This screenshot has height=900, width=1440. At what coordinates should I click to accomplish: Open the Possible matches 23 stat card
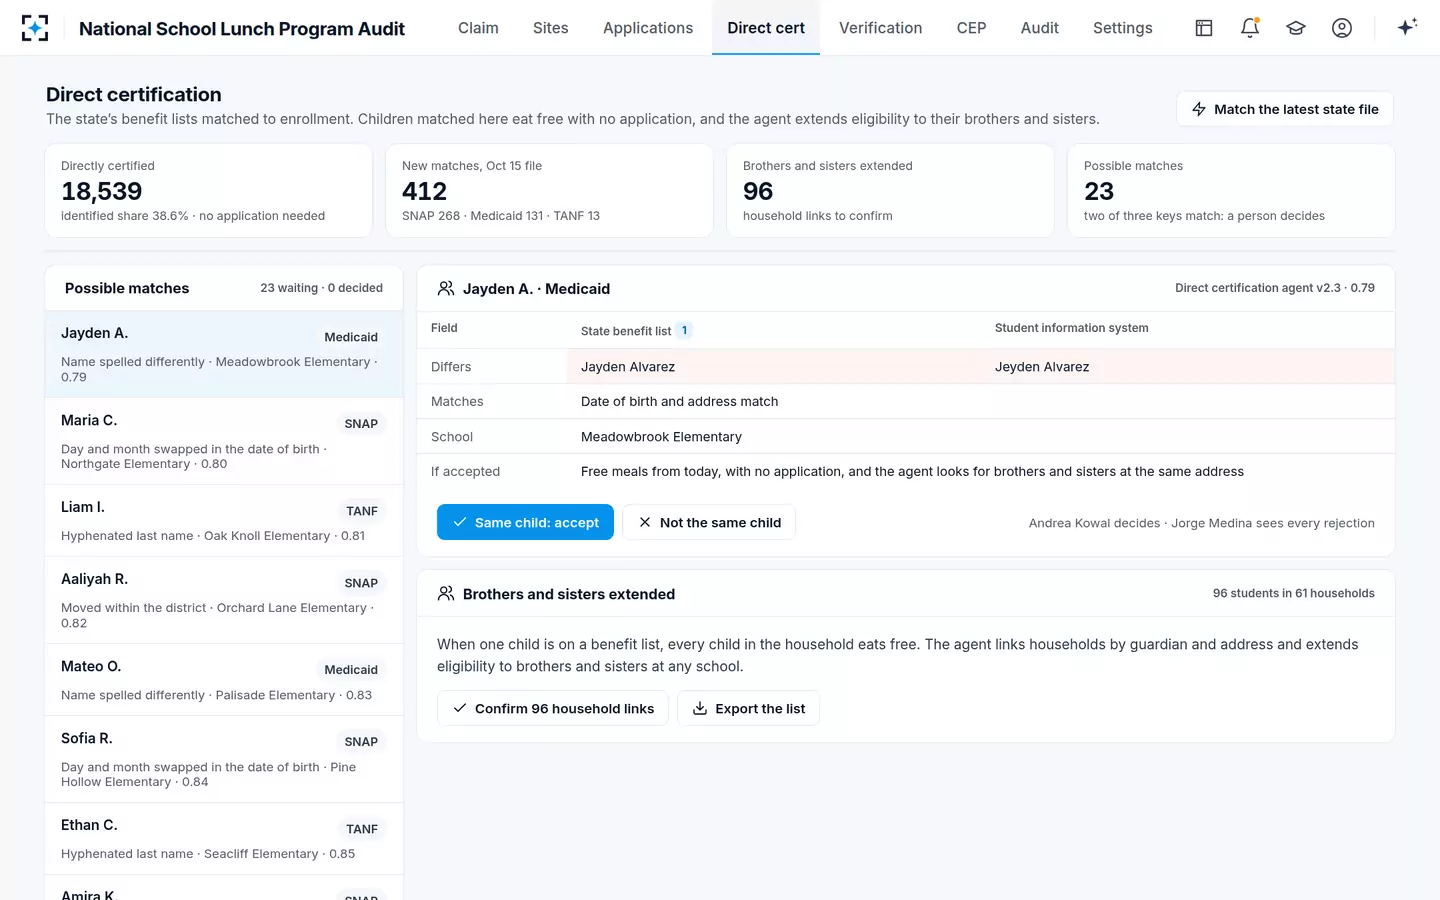coord(1232,190)
